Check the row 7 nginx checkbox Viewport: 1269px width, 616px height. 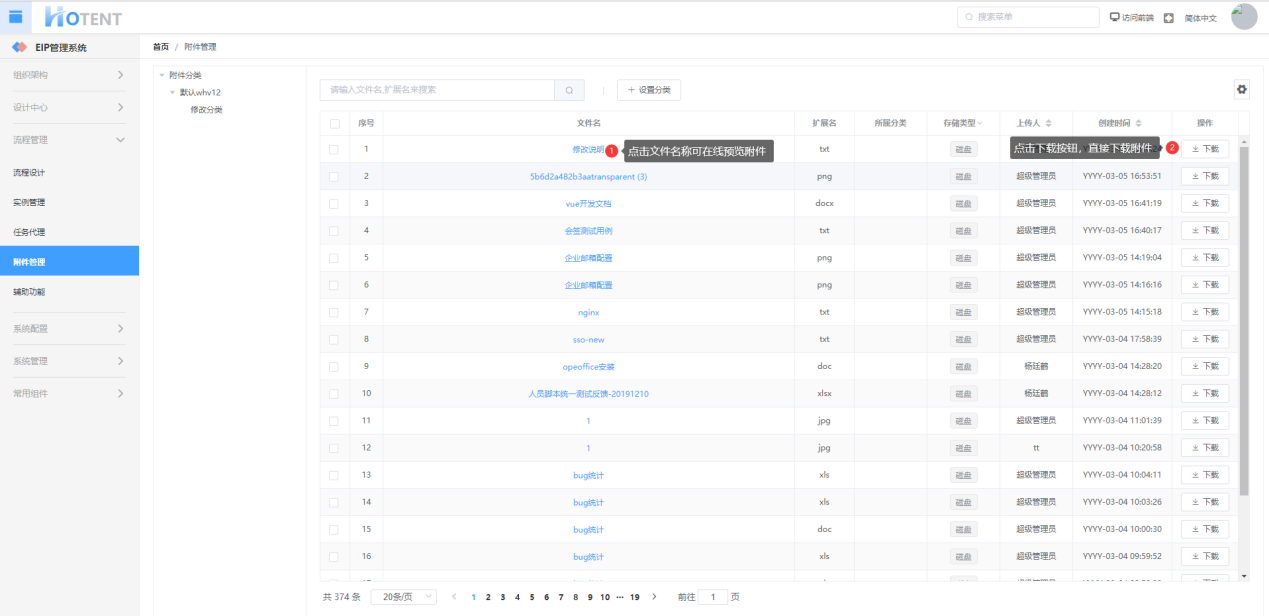(334, 312)
